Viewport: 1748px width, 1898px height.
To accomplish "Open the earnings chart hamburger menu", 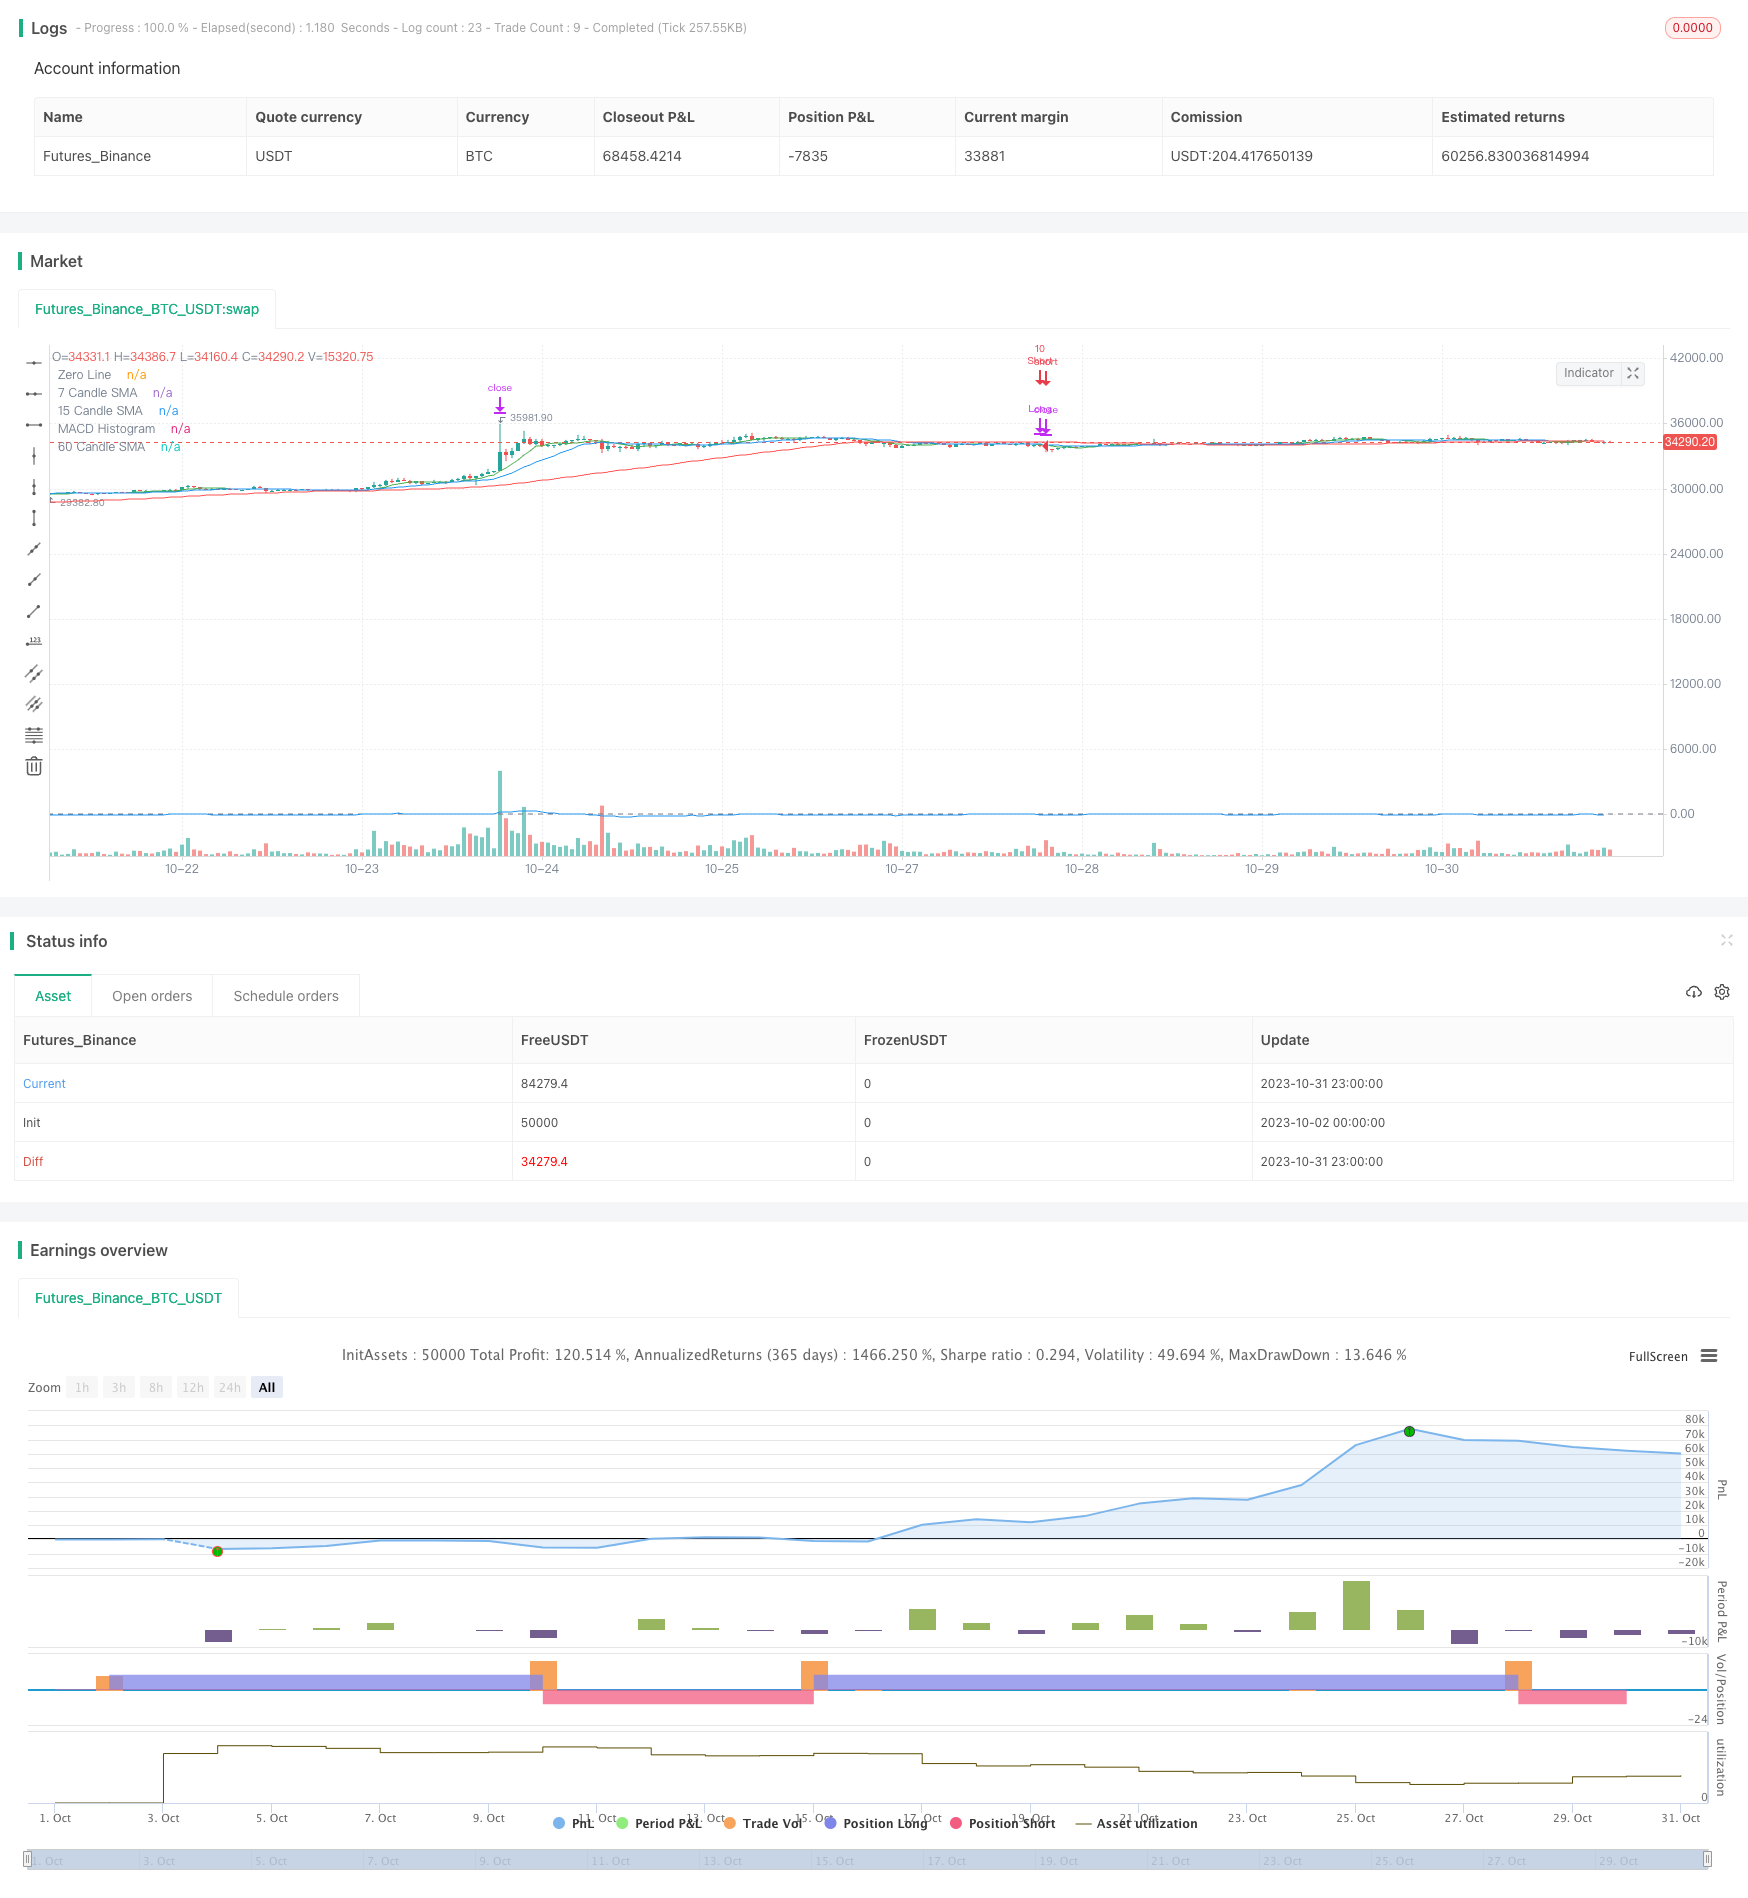I will [1709, 1356].
